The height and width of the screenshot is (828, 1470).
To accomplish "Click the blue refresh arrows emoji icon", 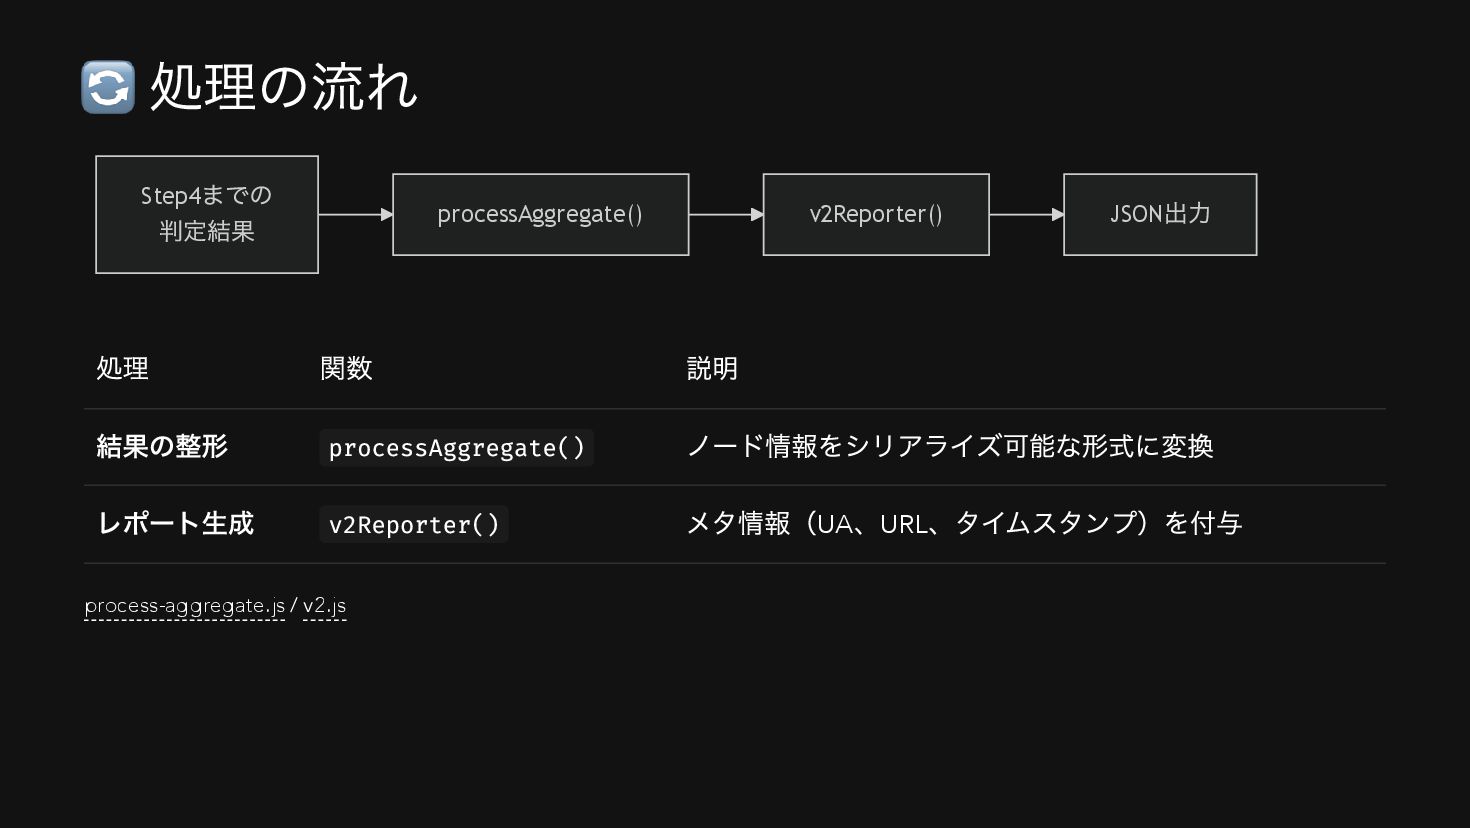I will point(108,87).
